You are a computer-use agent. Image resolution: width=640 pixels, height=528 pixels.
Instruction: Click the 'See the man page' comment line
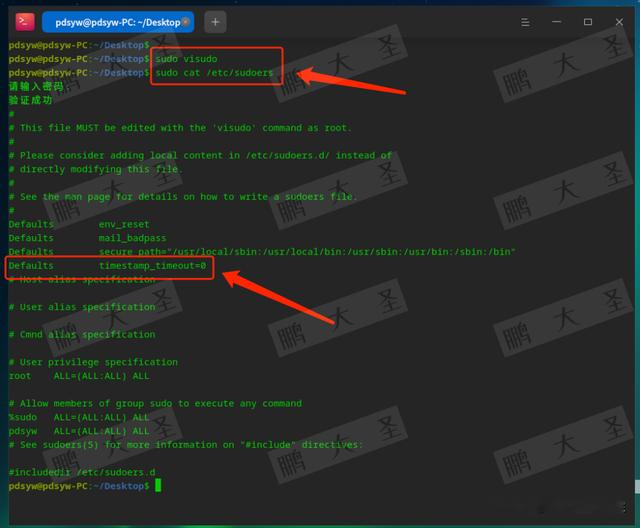pyautogui.click(x=182, y=197)
